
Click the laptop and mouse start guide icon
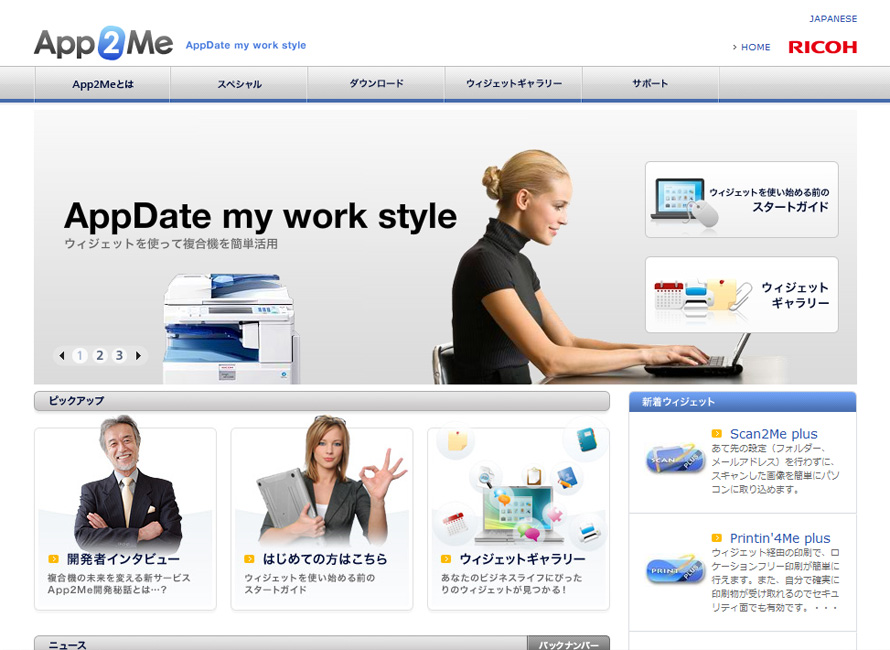point(684,202)
